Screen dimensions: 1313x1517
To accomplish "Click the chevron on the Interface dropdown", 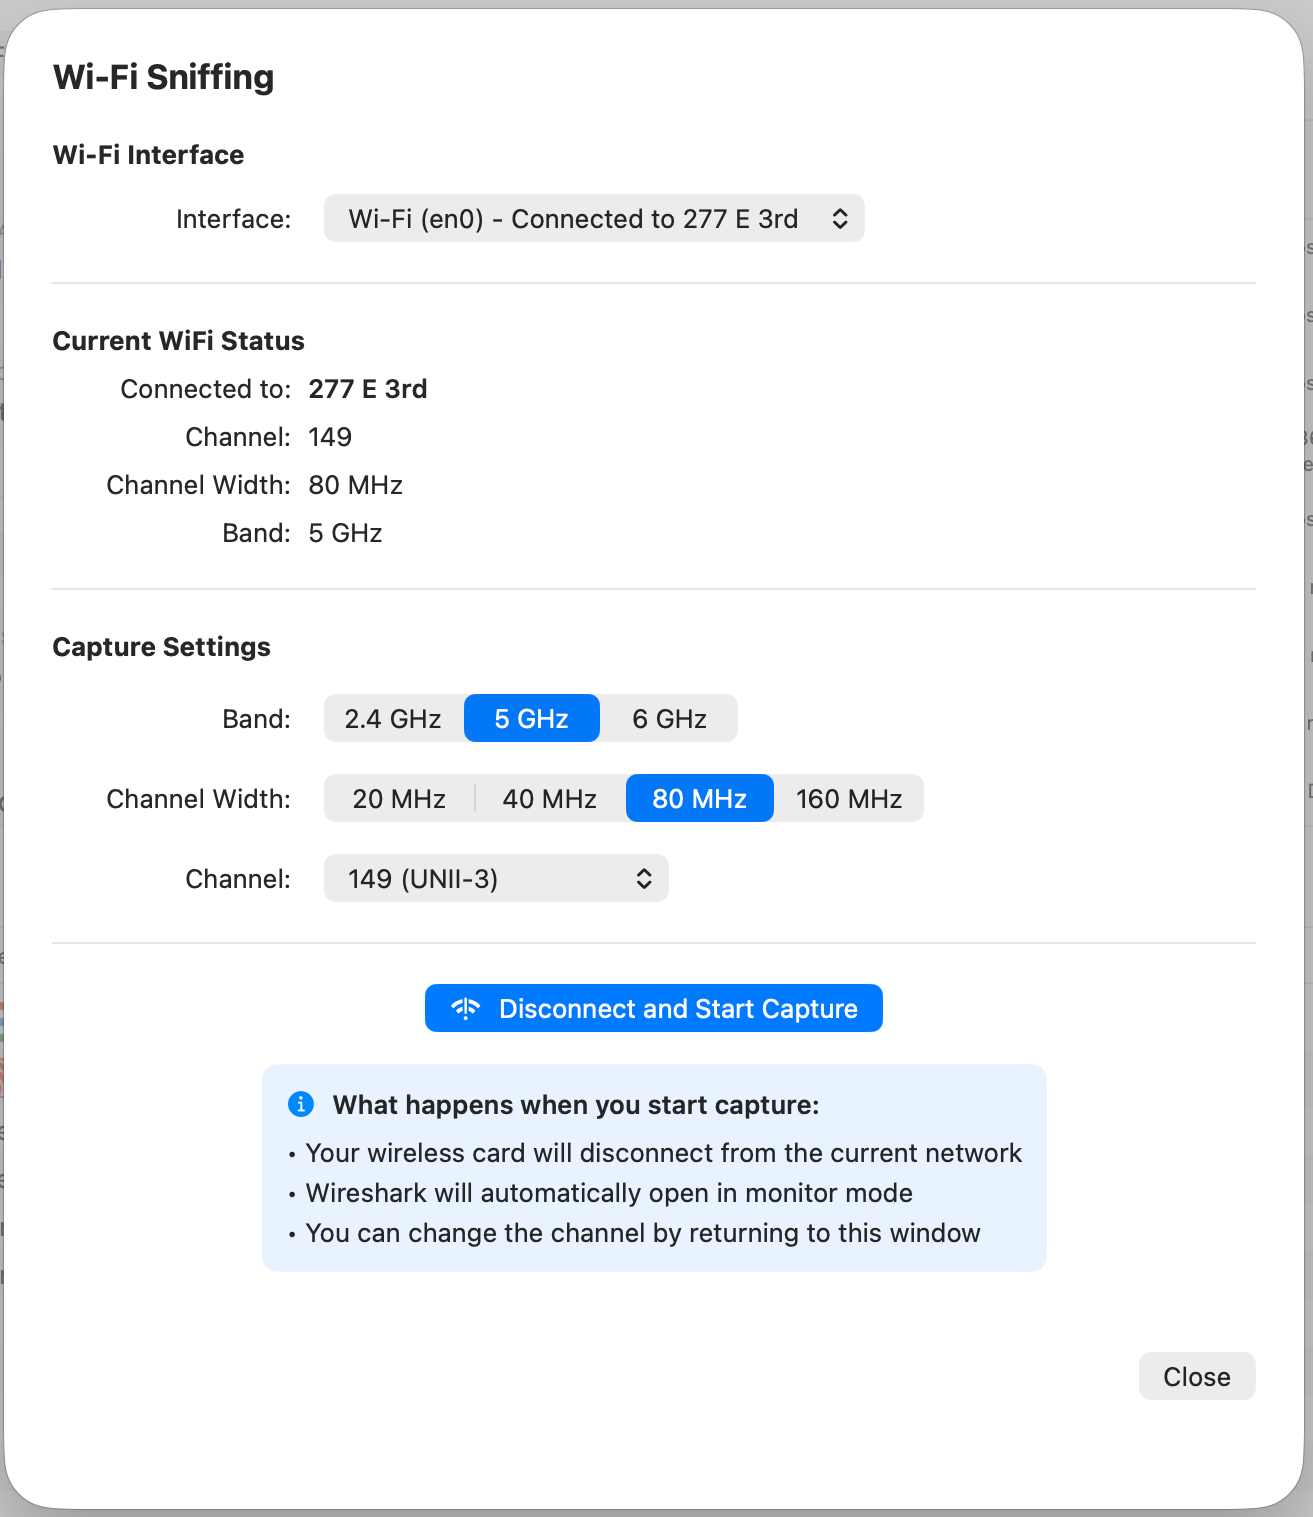I will coord(841,218).
